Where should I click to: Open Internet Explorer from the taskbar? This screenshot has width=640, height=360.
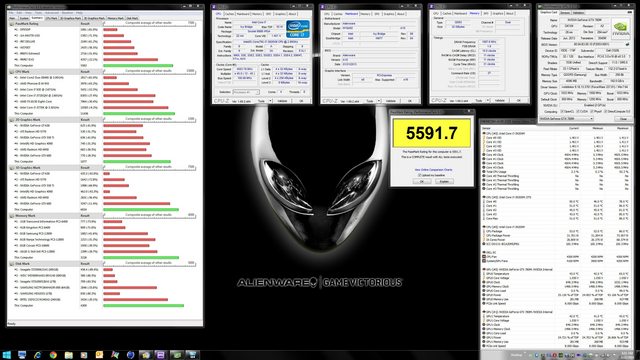point(38,355)
